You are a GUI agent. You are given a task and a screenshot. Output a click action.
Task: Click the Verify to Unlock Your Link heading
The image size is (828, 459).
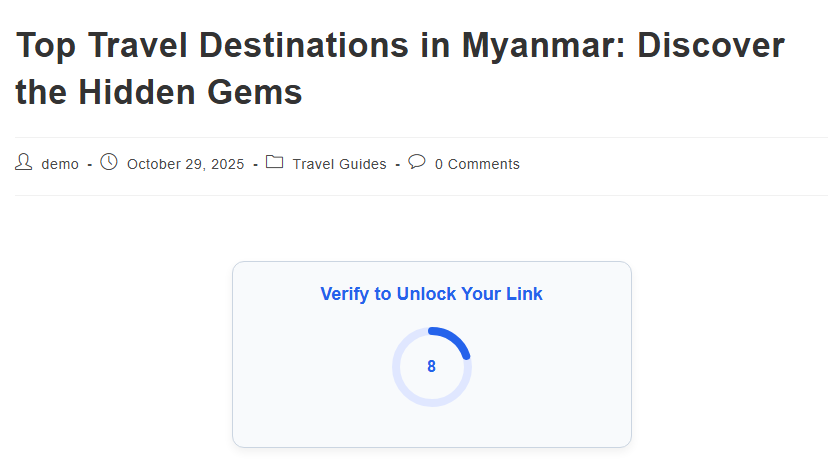(431, 294)
